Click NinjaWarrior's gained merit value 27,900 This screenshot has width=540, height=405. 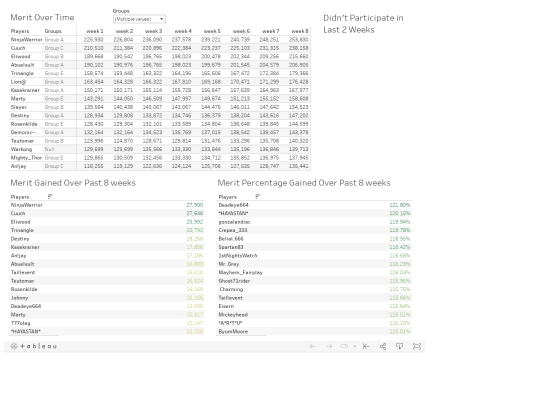[195, 205]
